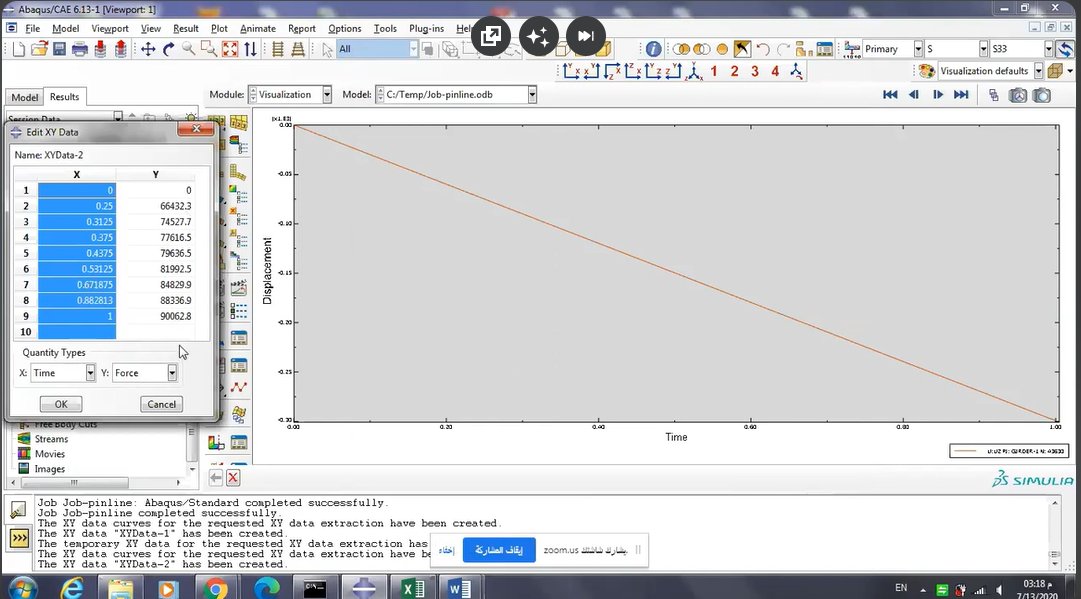Apply the isometric view icon
The image size is (1081, 599).
coord(694,71)
